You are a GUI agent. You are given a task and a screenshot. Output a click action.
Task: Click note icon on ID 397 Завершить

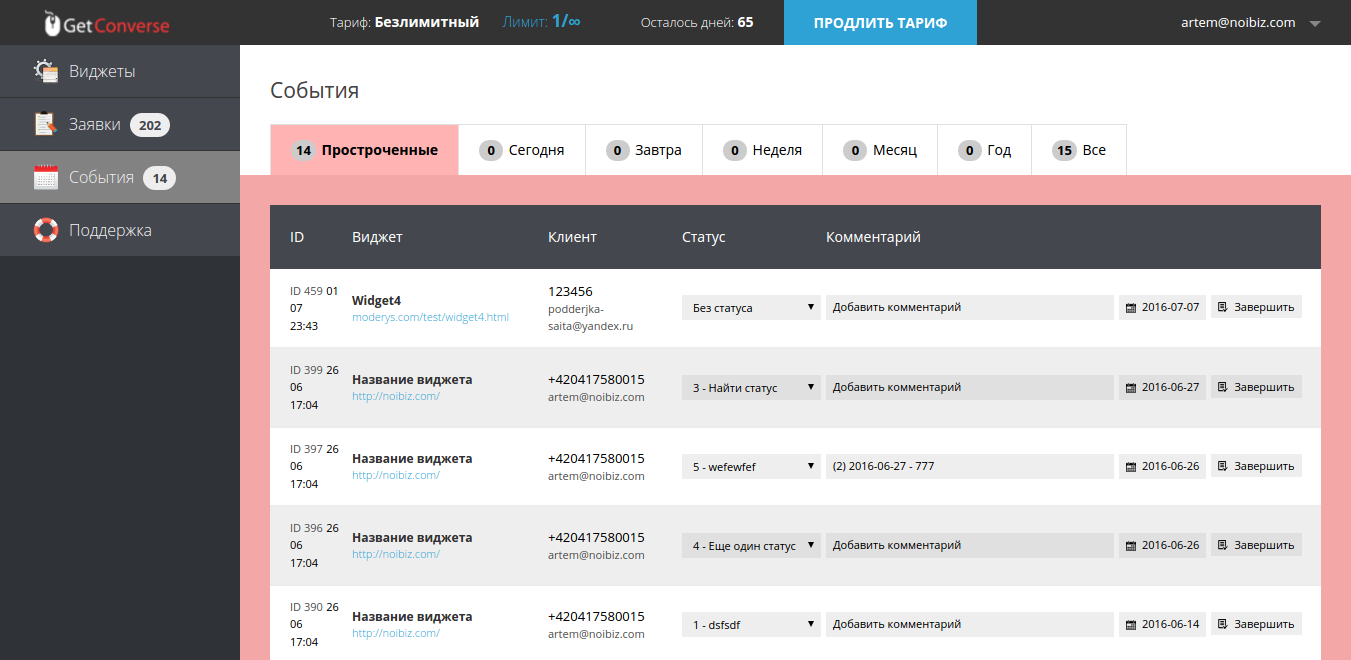(x=1222, y=466)
